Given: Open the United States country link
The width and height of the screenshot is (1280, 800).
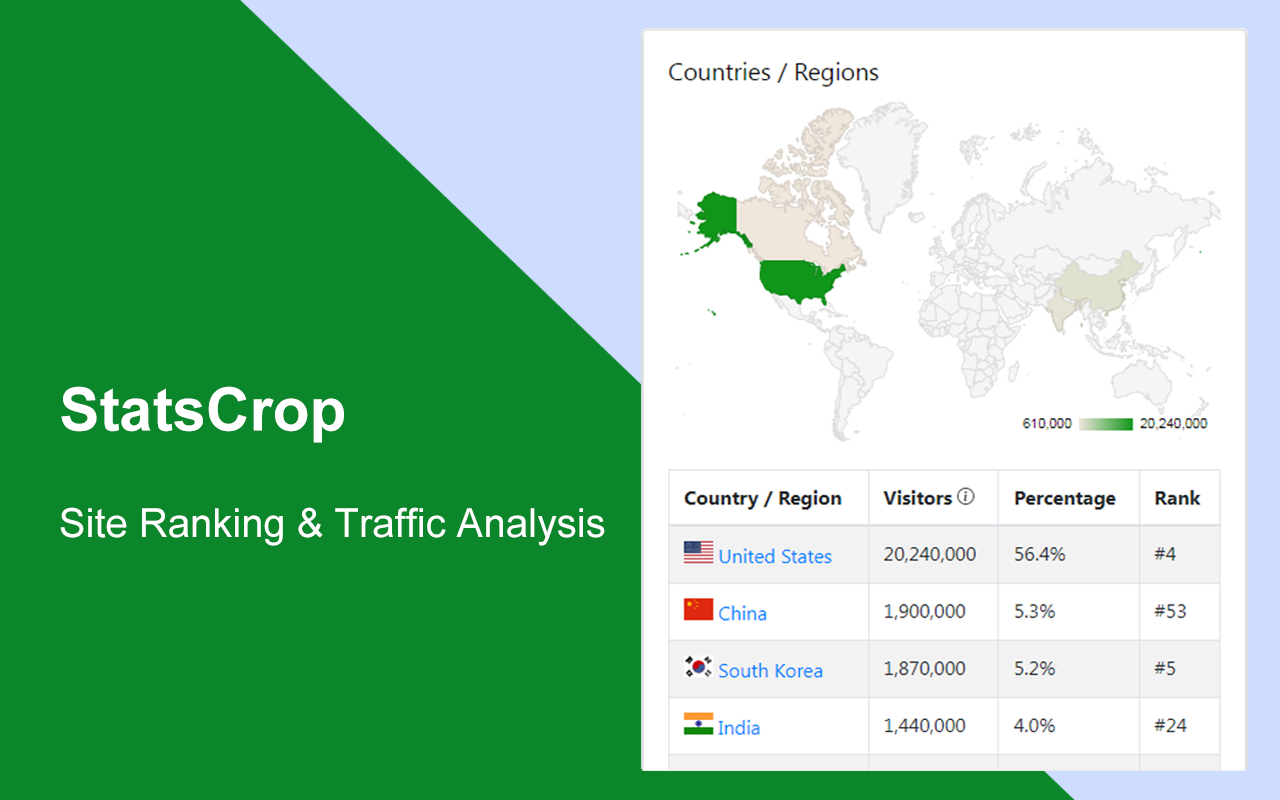Looking at the screenshot, I should 773,556.
